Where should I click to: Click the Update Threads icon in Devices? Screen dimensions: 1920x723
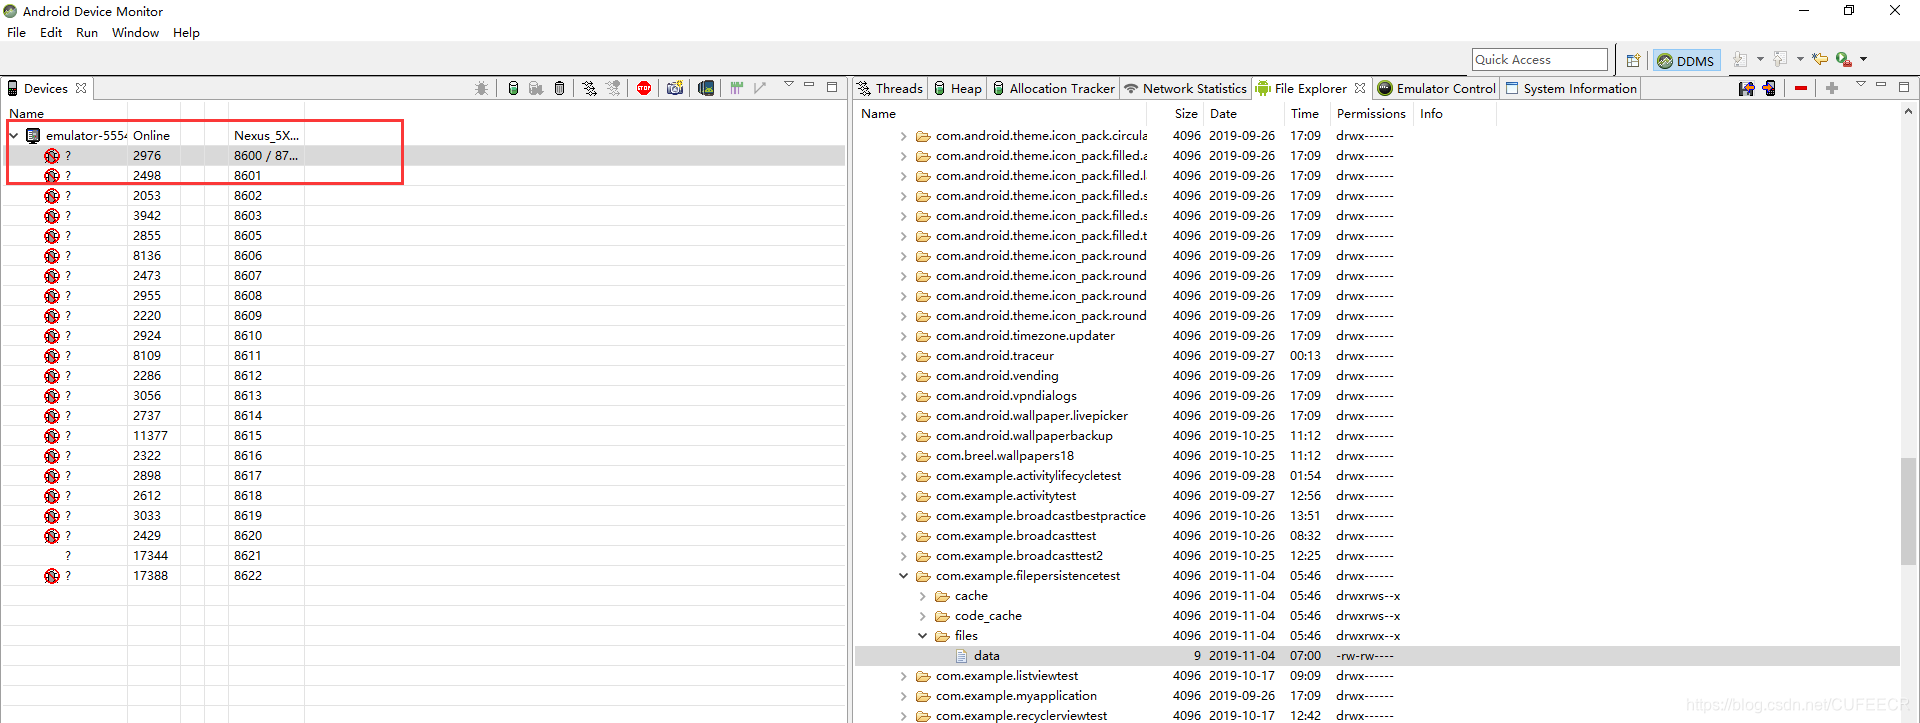point(589,88)
